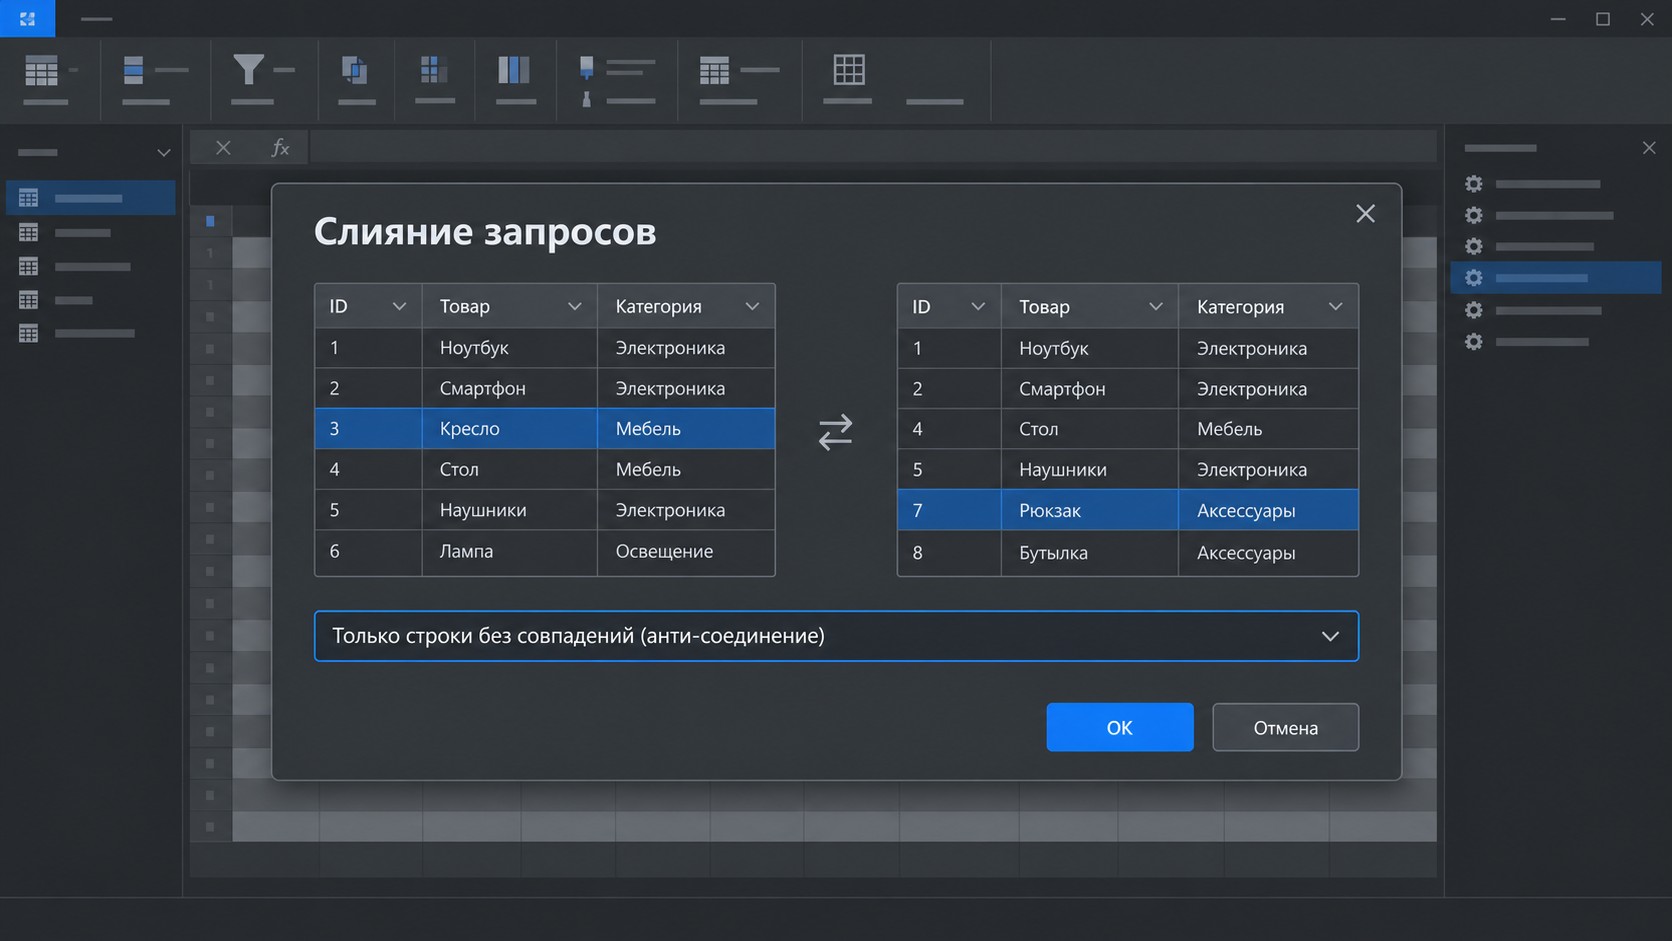Click the Освещение cell in left table
This screenshot has height=941, width=1672.
point(686,551)
